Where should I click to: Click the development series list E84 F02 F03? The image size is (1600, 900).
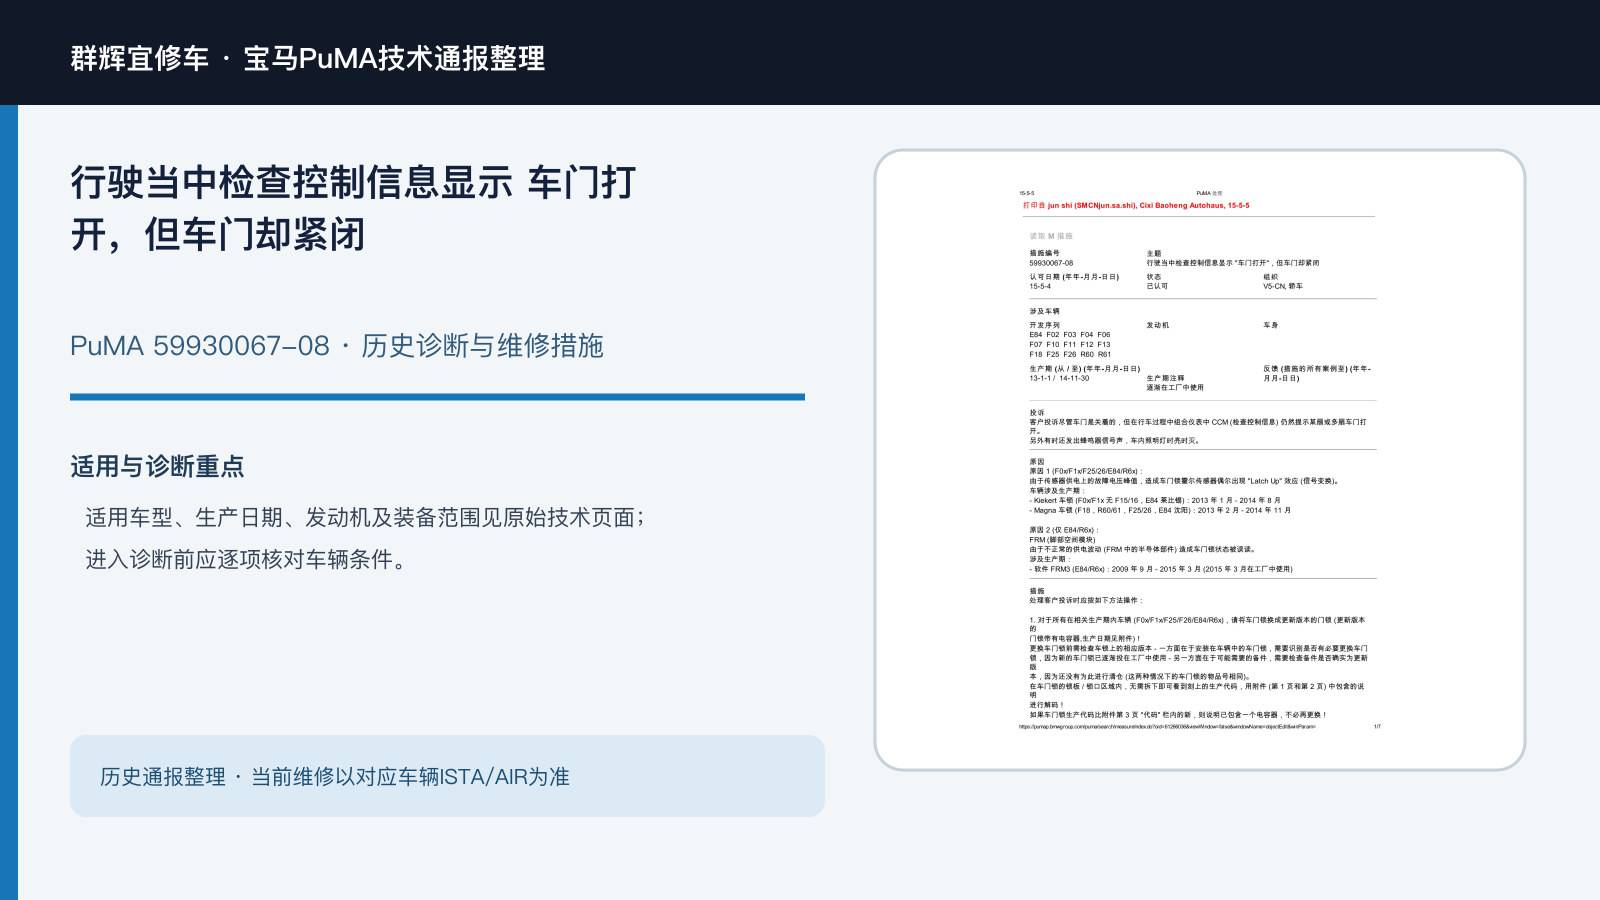click(x=1070, y=344)
